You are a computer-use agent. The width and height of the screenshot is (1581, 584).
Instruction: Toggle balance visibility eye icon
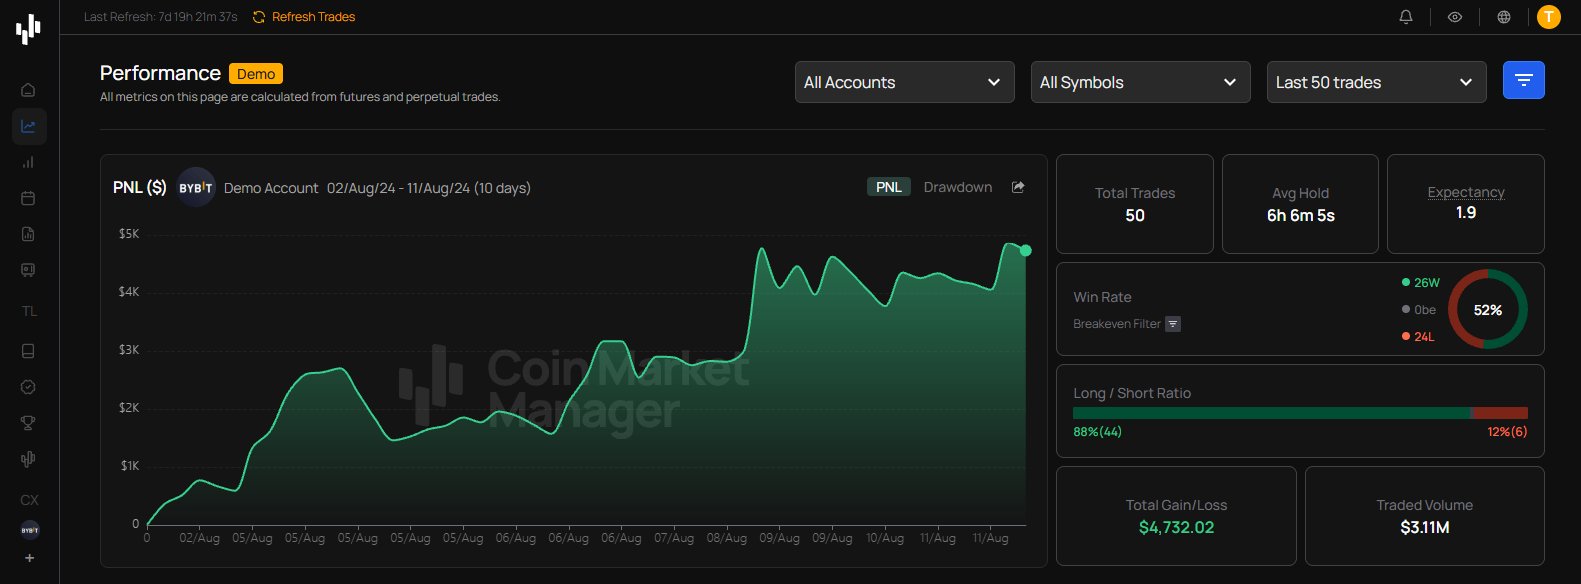tap(1455, 17)
